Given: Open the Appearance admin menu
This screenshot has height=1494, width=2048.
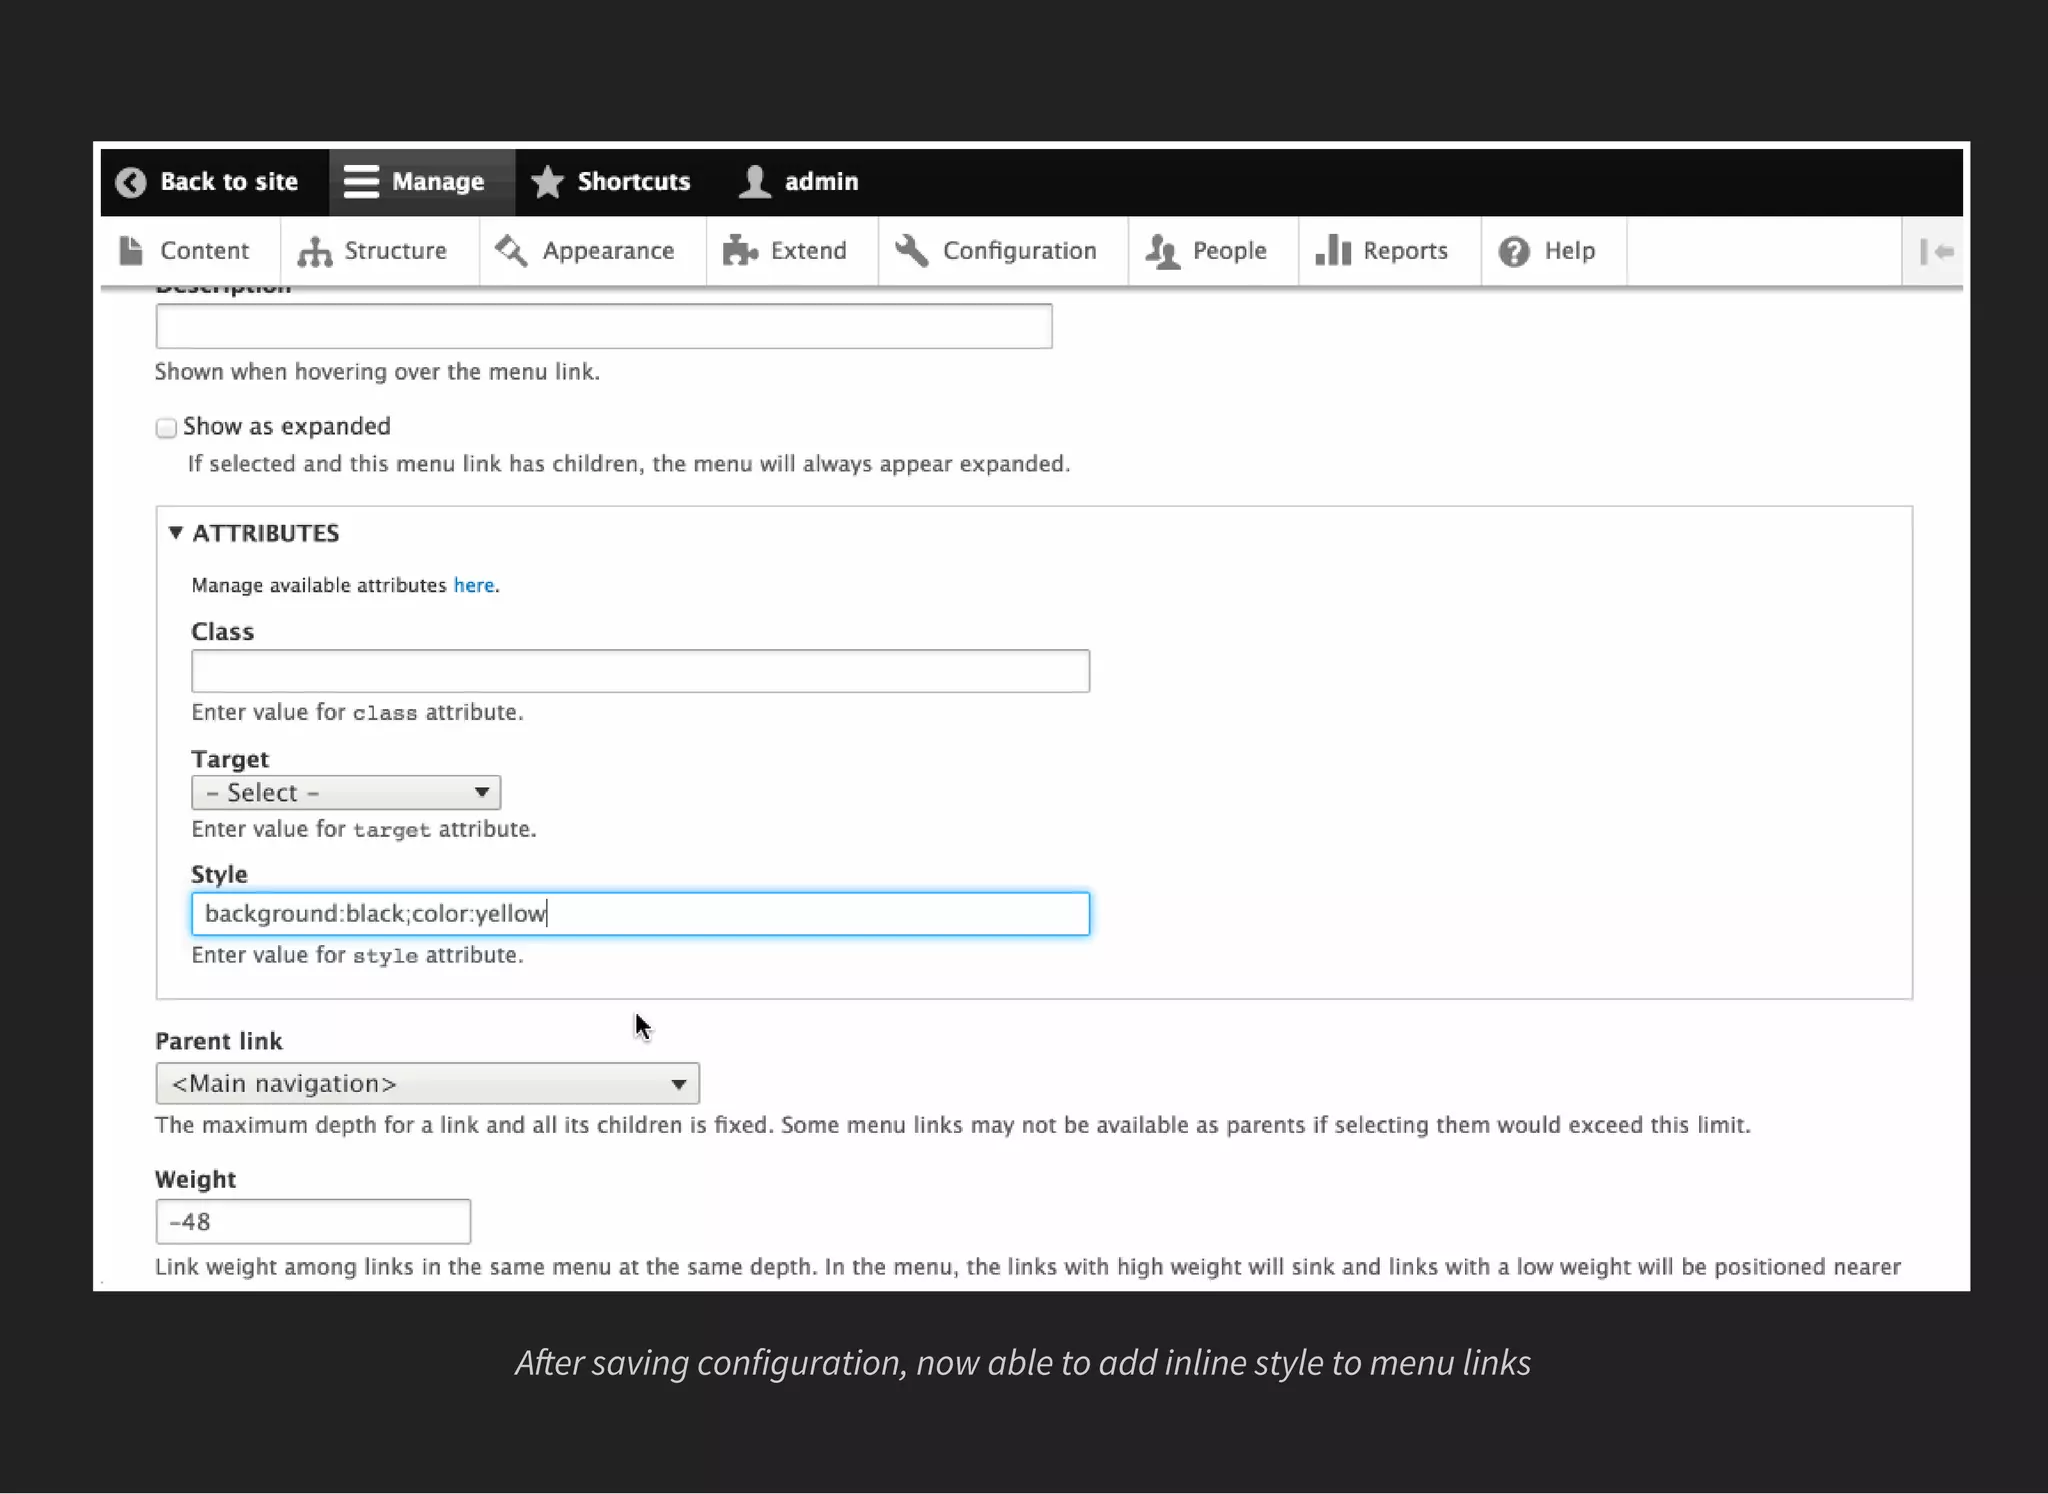Looking at the screenshot, I should tap(593, 251).
